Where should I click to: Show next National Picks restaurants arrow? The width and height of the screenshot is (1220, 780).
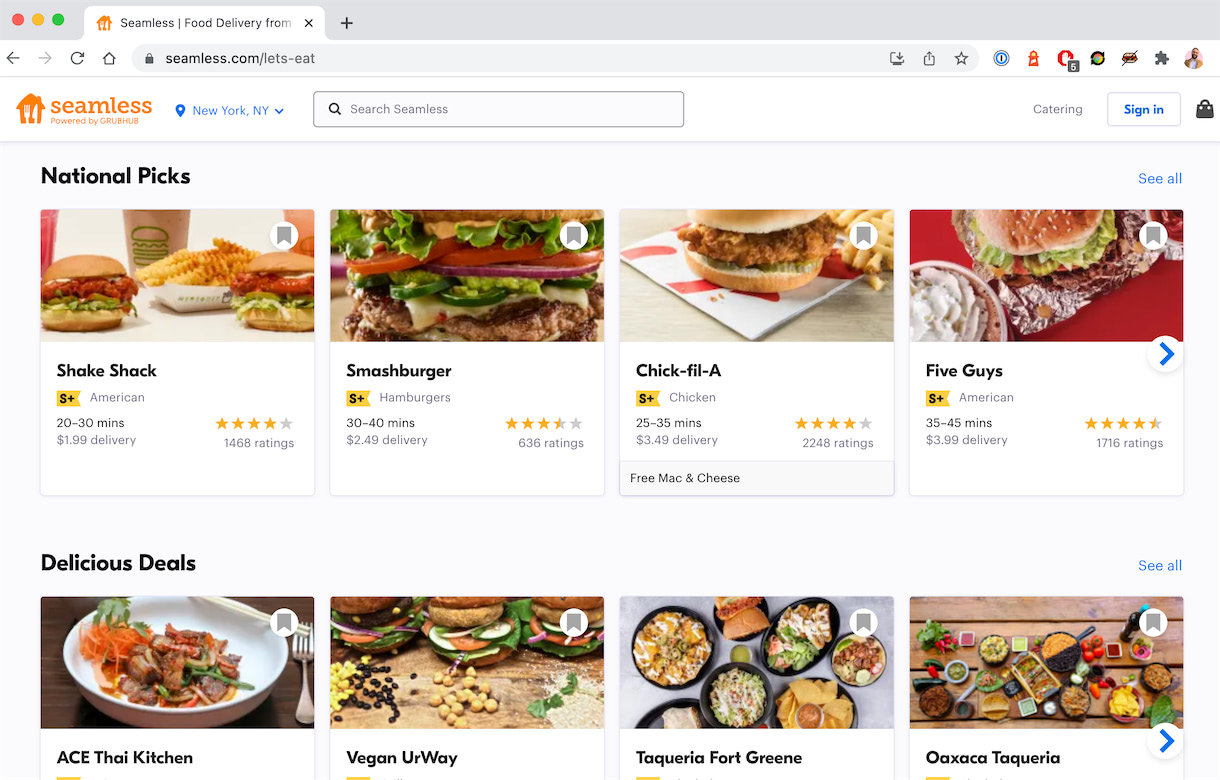1165,353
